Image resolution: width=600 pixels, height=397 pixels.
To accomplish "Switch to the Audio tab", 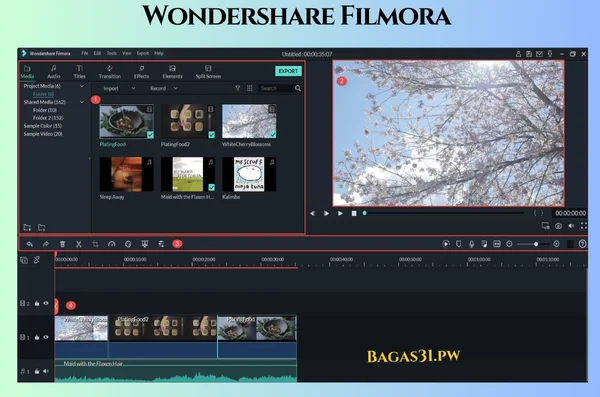I will pyautogui.click(x=54, y=72).
